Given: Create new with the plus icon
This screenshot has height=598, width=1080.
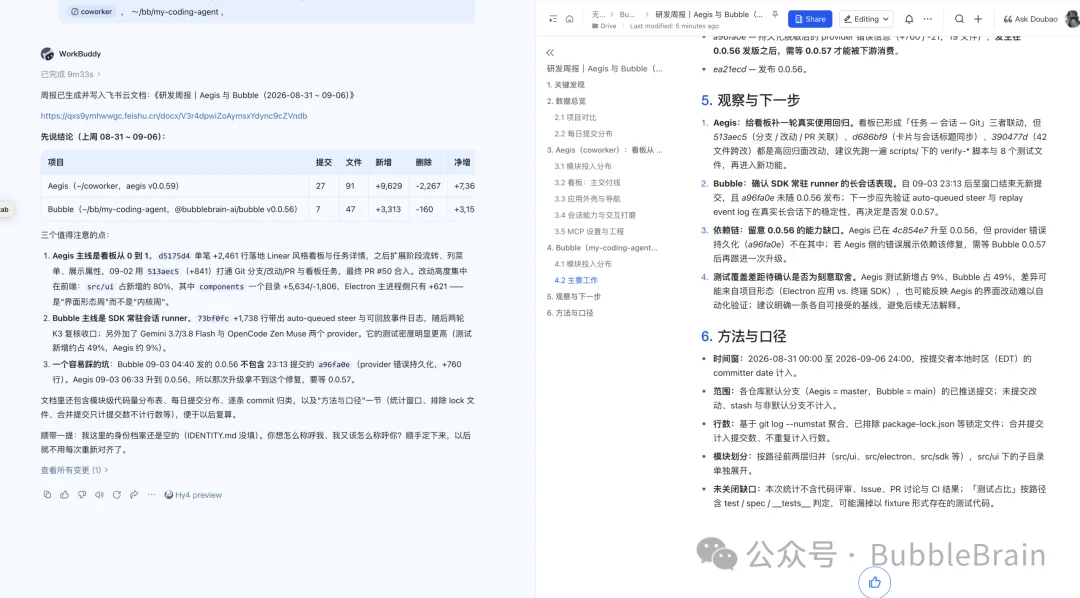Looking at the screenshot, I should tap(978, 19).
